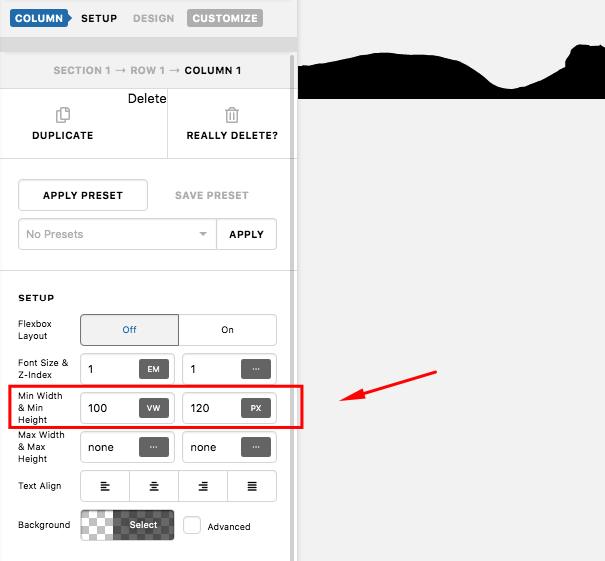Open Max Width unit options button
The width and height of the screenshot is (605, 561).
[x=153, y=447]
